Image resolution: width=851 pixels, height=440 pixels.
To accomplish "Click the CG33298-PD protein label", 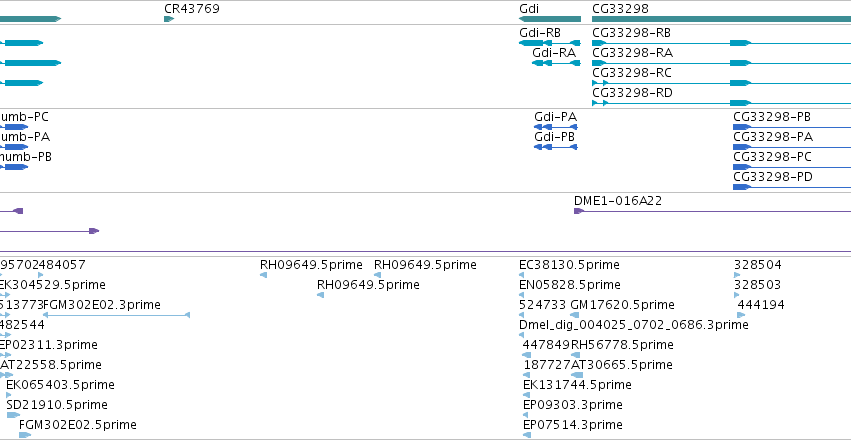I will point(773,177).
